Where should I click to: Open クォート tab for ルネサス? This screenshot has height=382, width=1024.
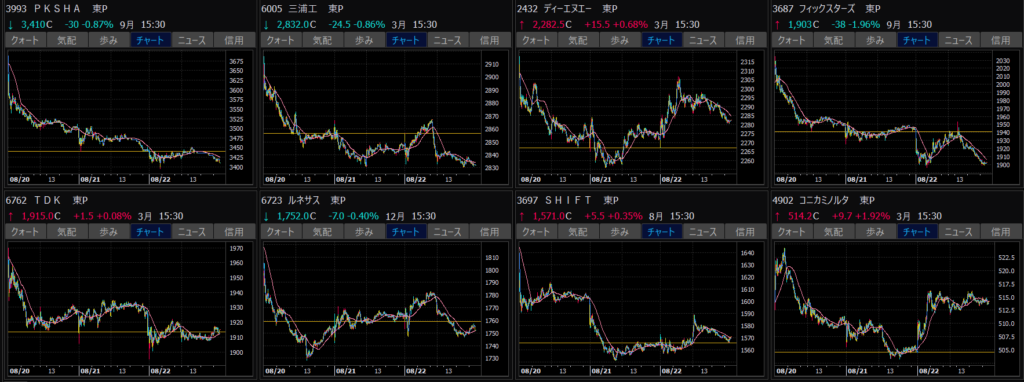click(281, 232)
